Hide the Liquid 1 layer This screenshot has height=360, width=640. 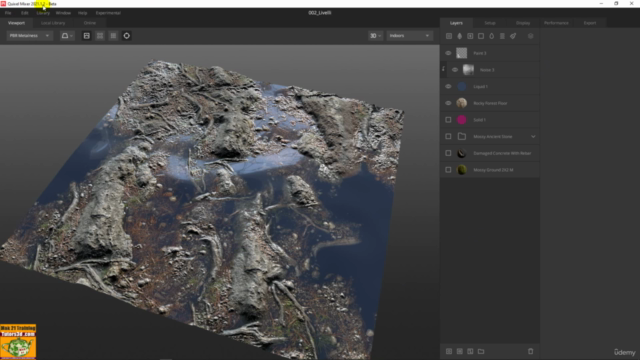pos(448,87)
